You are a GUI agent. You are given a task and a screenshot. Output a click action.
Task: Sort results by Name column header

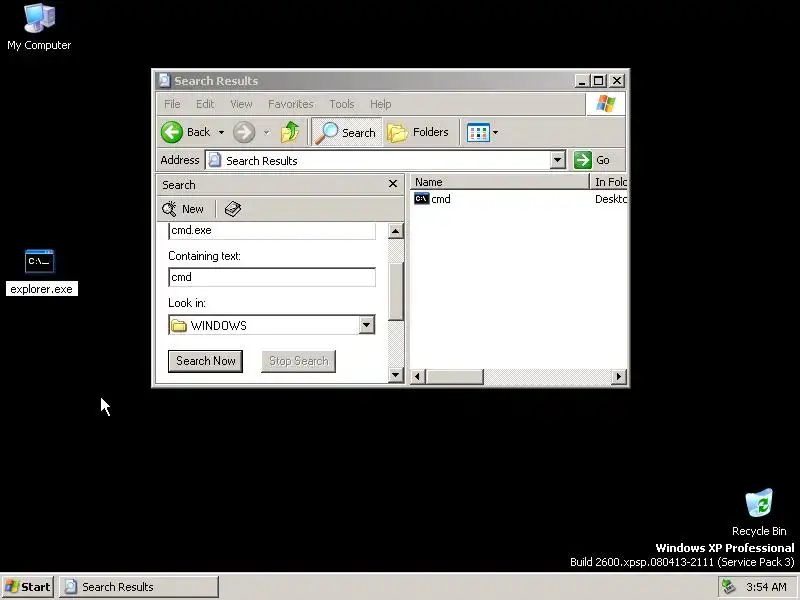click(x=499, y=182)
